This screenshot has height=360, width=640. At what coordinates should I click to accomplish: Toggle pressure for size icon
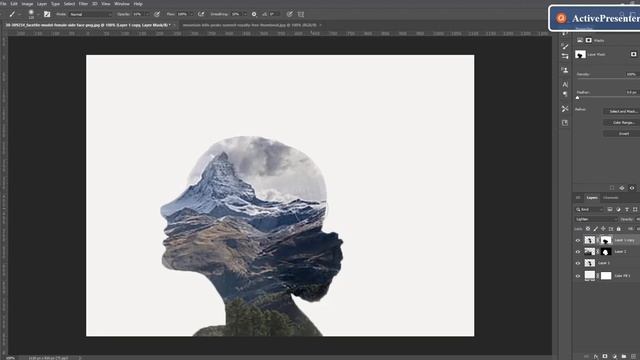pyautogui.click(x=289, y=14)
